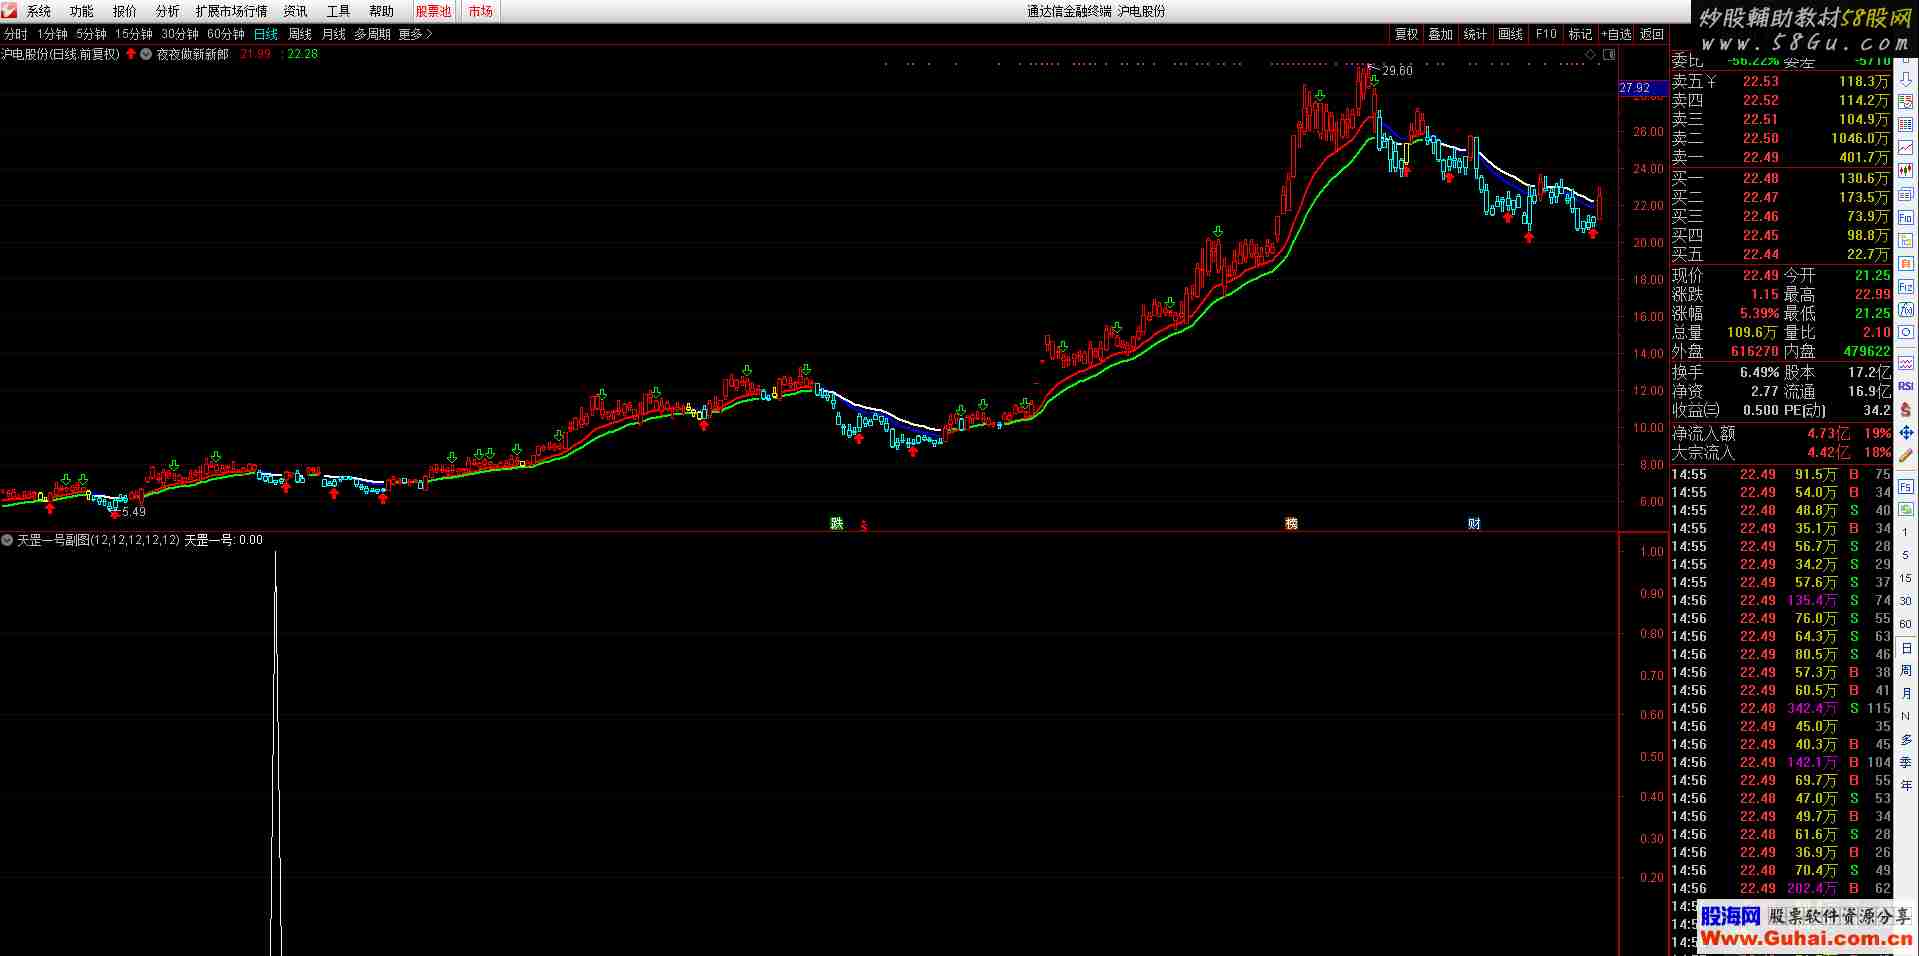Click the 净流入额 row label
Screen dimensions: 1919x956
pos(1703,433)
